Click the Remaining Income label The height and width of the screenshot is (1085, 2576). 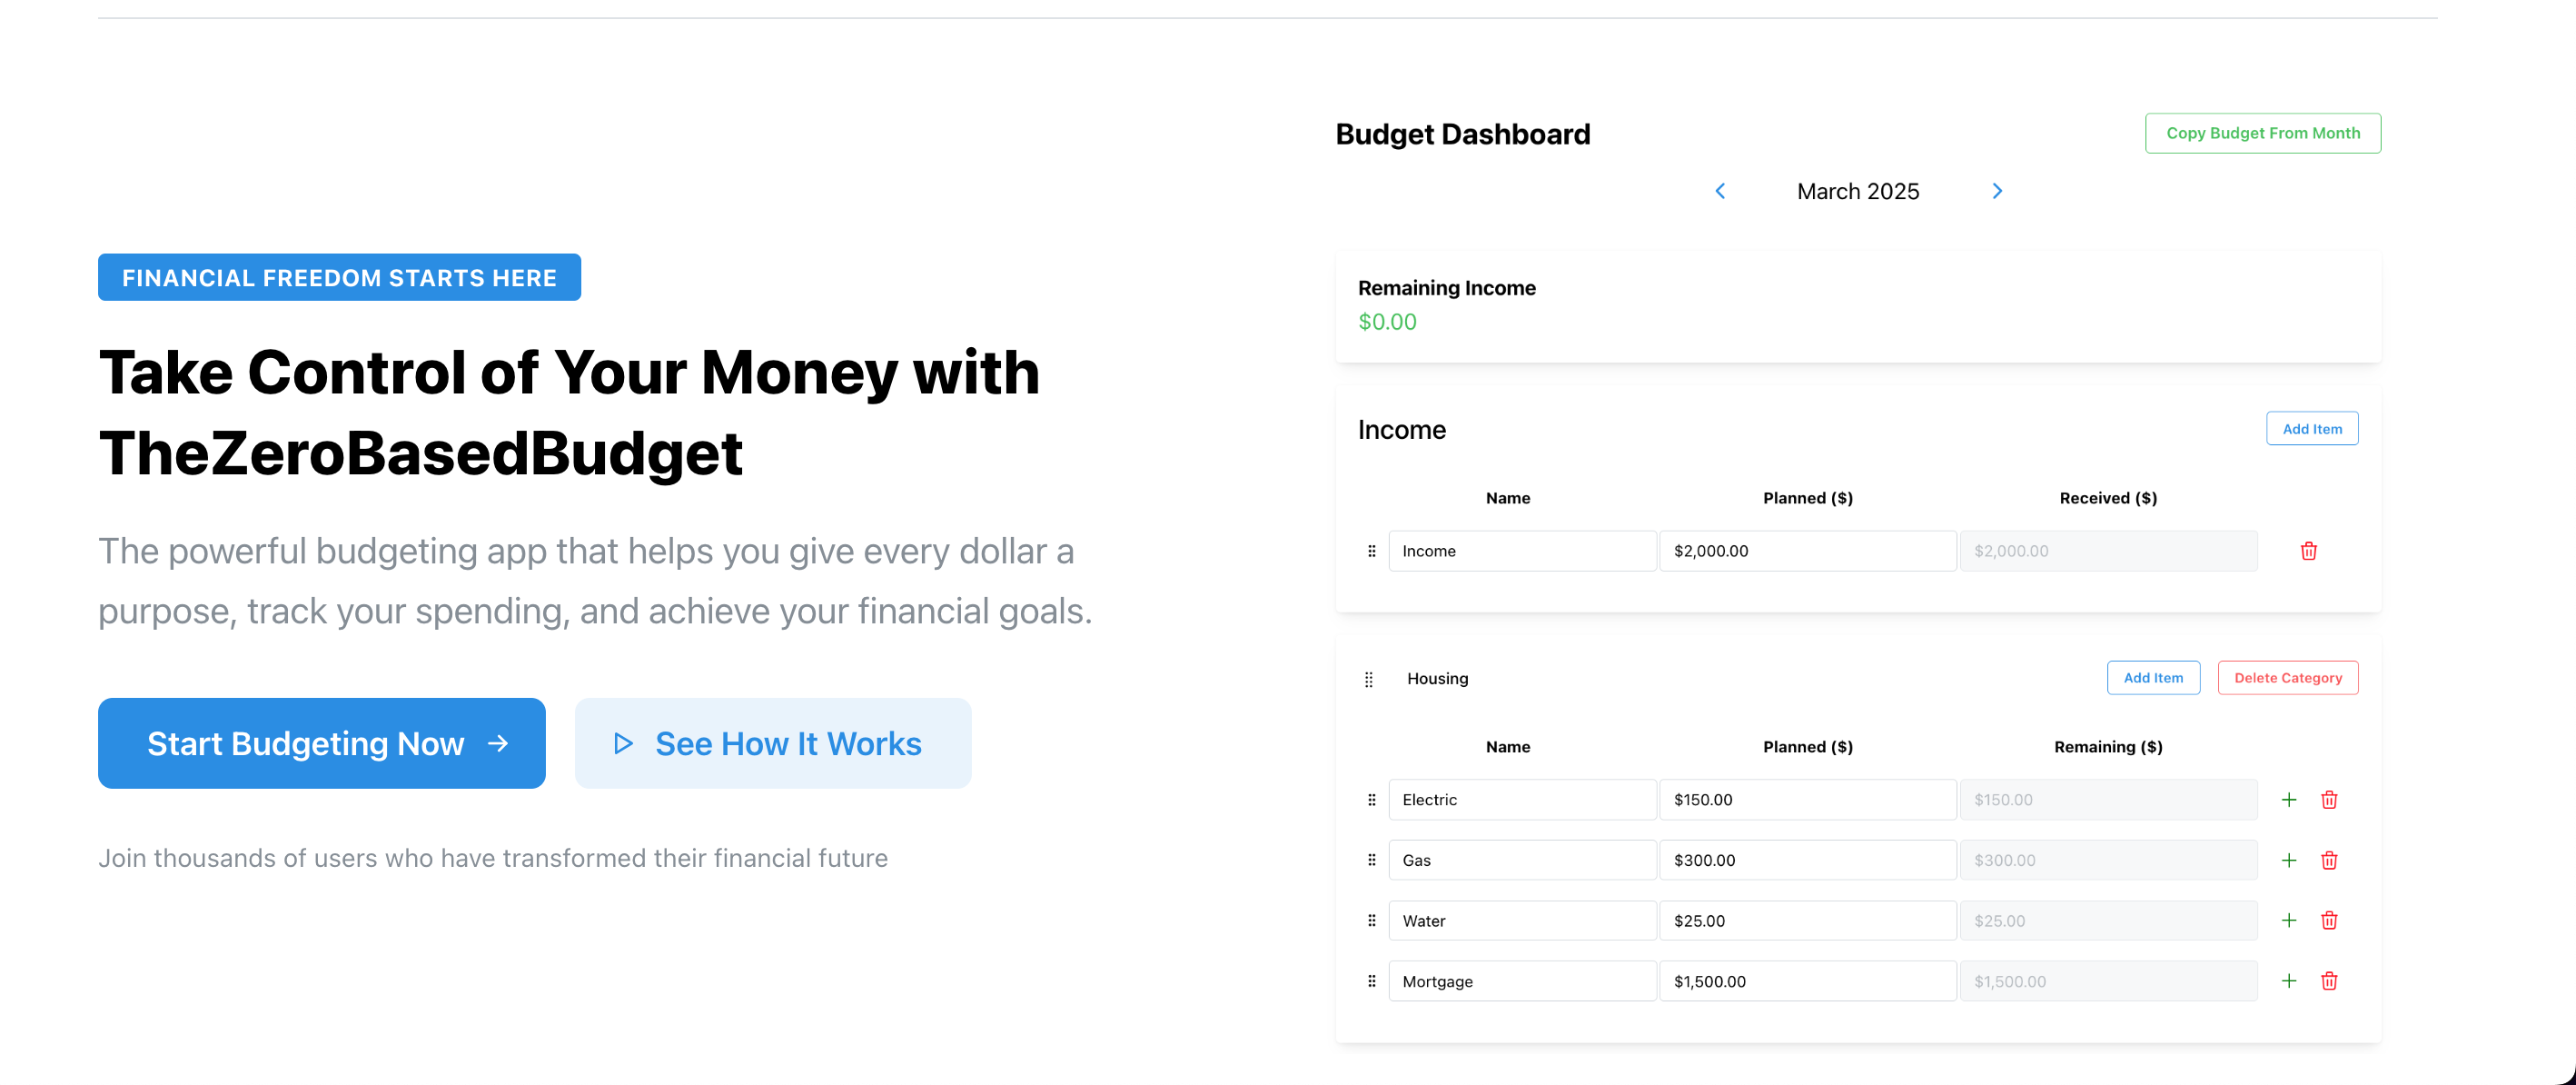click(1446, 288)
